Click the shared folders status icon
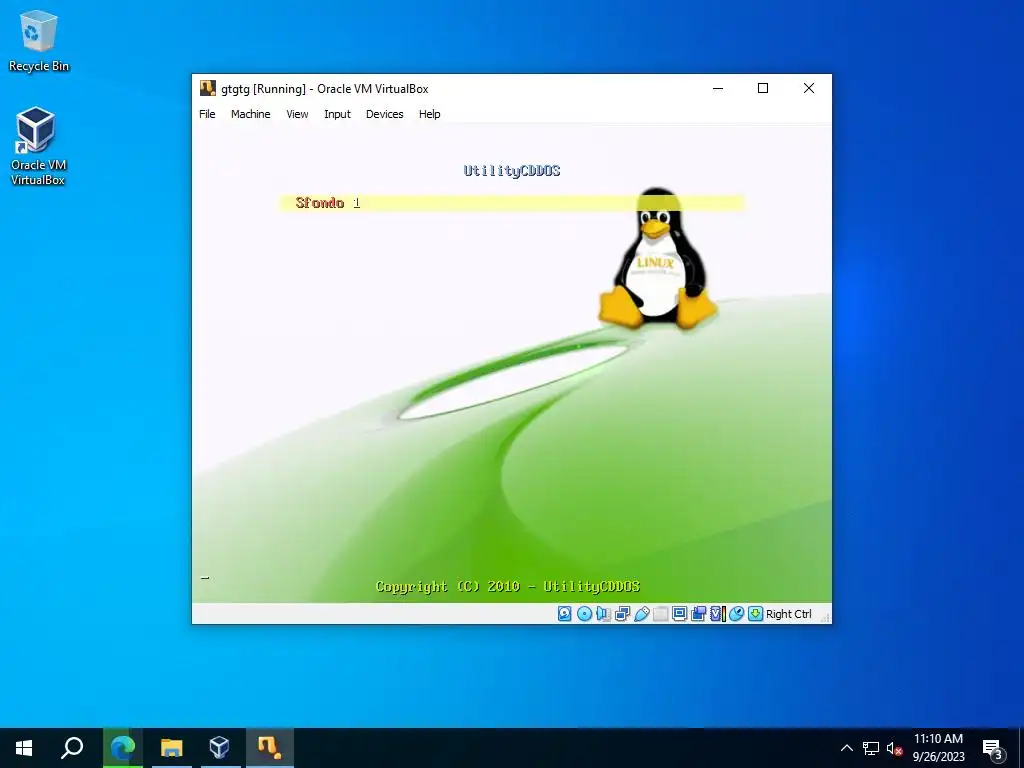The image size is (1024, 768). click(661, 614)
